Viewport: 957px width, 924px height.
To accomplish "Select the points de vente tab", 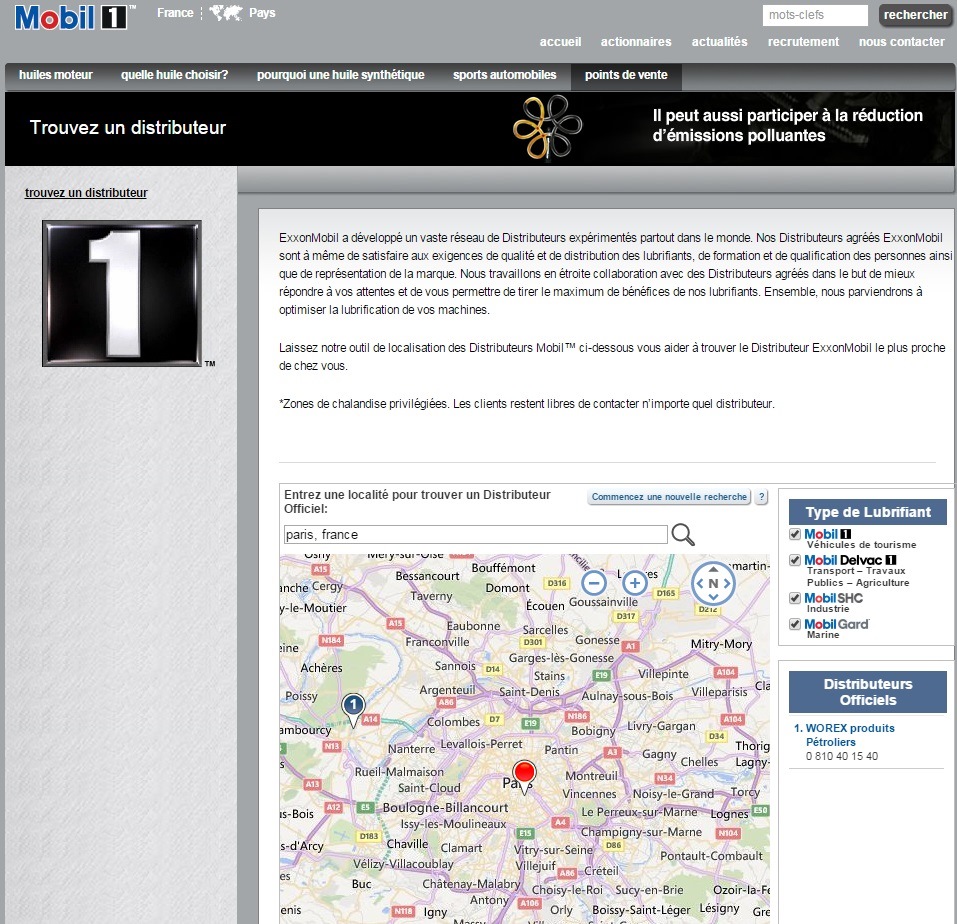I will (x=626, y=75).
